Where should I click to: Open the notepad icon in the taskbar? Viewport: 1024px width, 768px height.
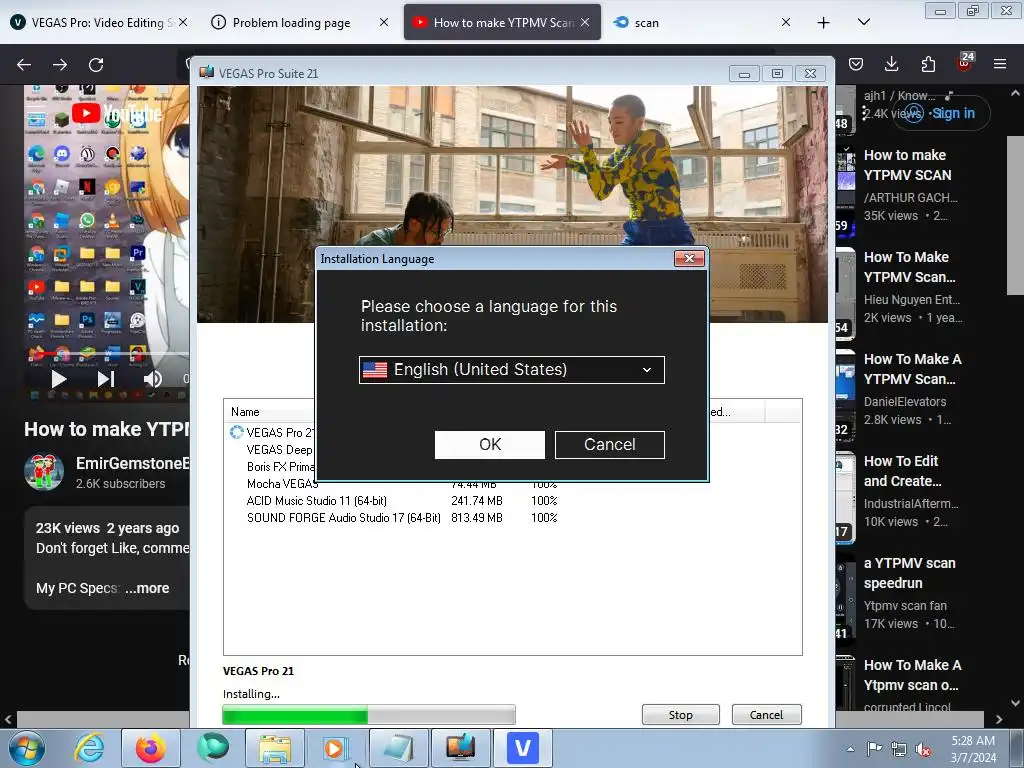pos(398,748)
